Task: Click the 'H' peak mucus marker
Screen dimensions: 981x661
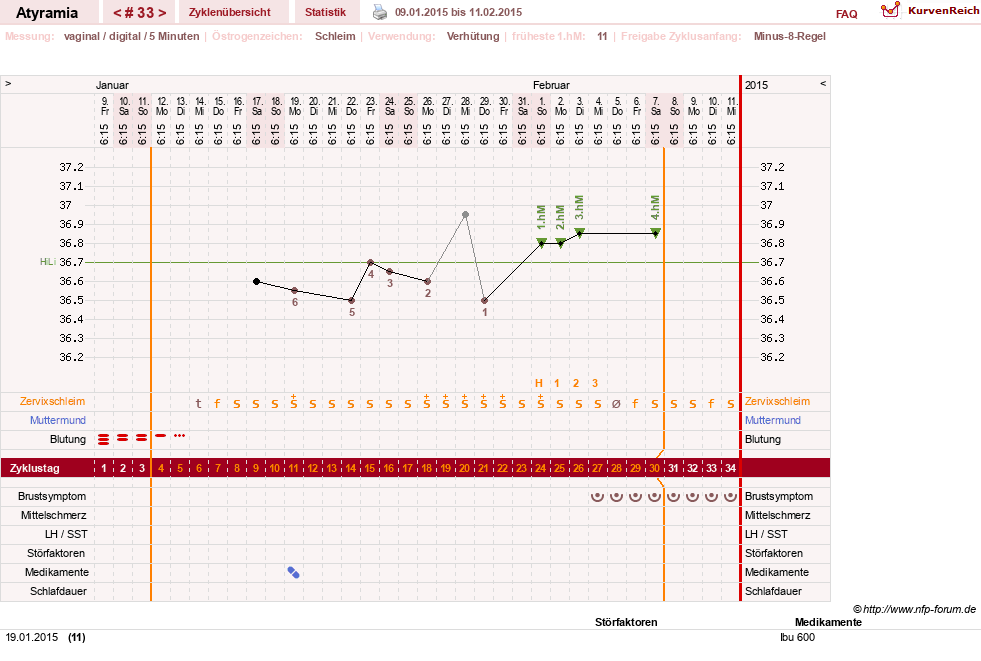Action: 539,383
